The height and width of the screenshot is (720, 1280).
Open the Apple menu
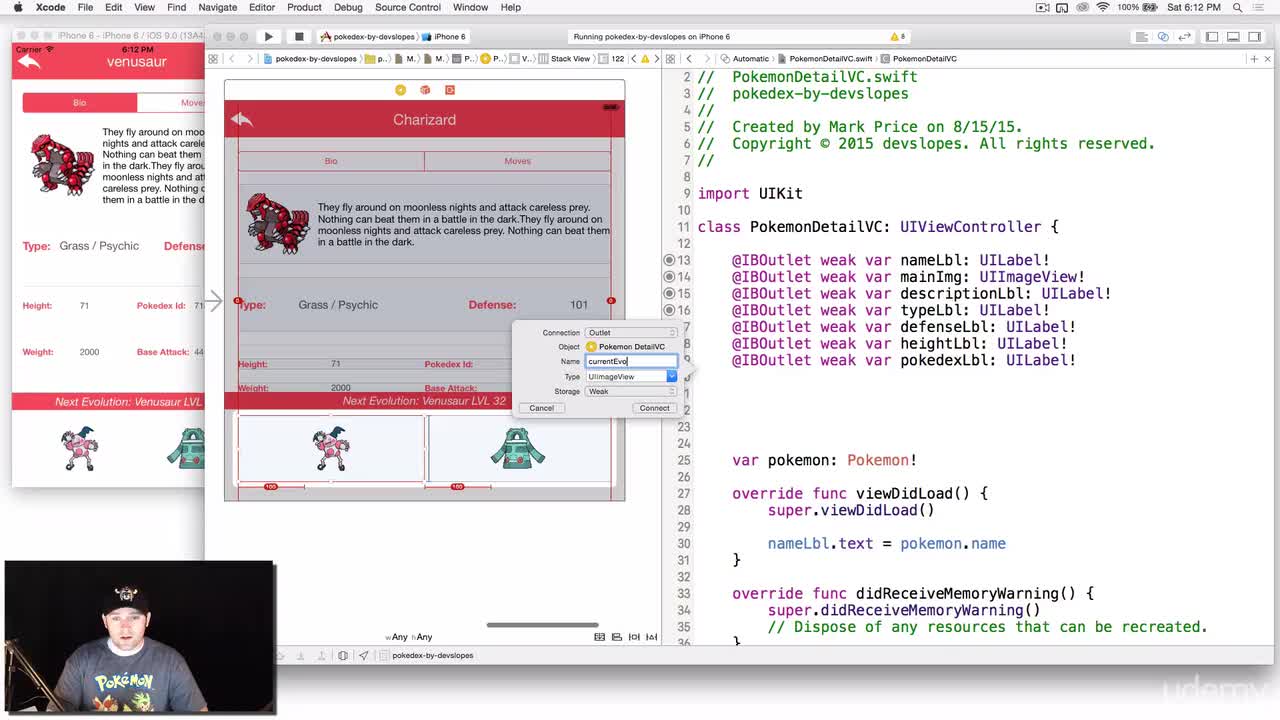point(17,7)
